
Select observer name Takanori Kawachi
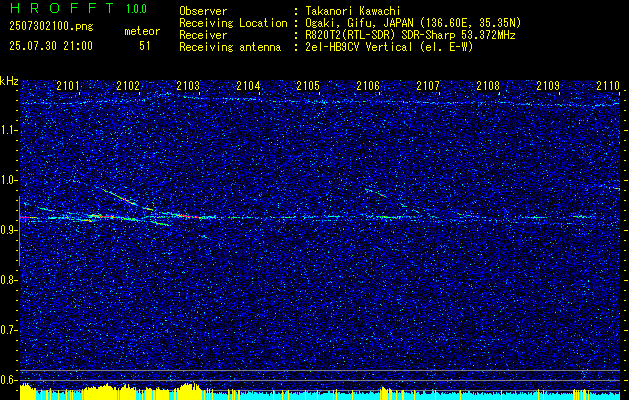(353, 11)
